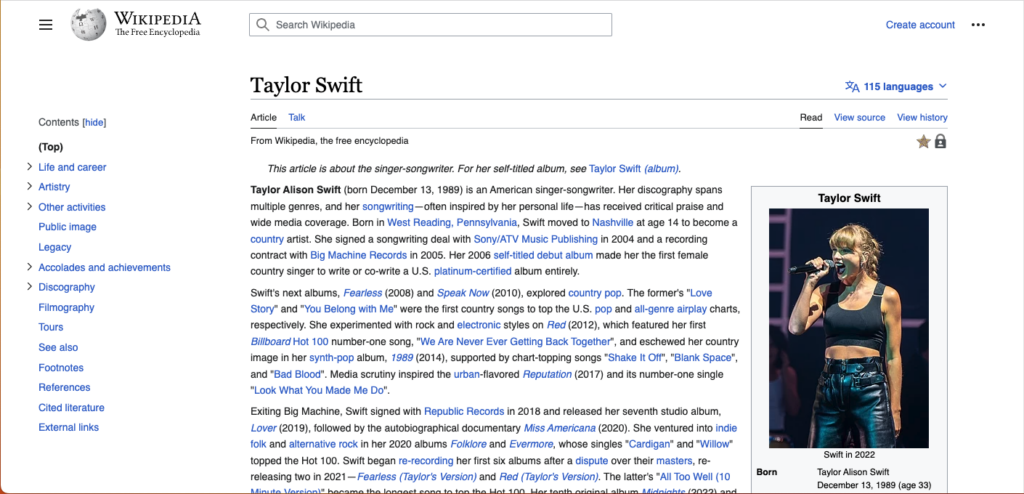
Task: Go to Tours section
Action: pos(51,327)
